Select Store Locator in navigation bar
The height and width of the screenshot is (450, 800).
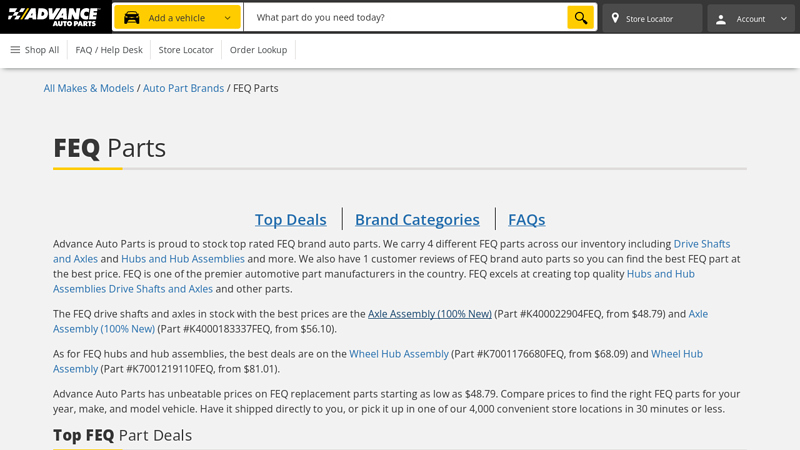pyautogui.click(x=186, y=50)
